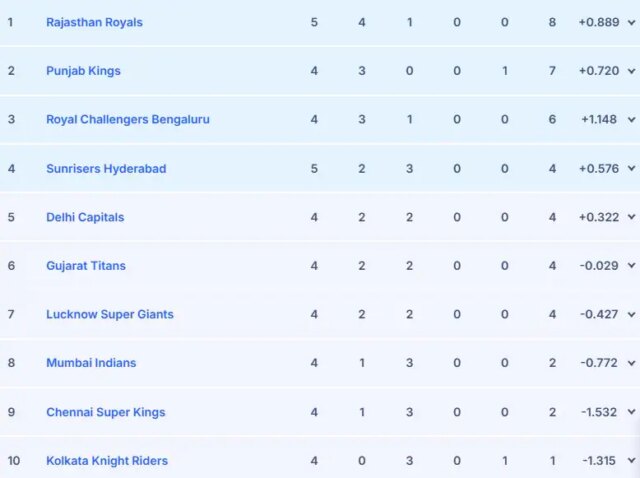Screen dimensions: 640x478
Task: Expand Lucknow Super Giants row details
Action: [631, 314]
